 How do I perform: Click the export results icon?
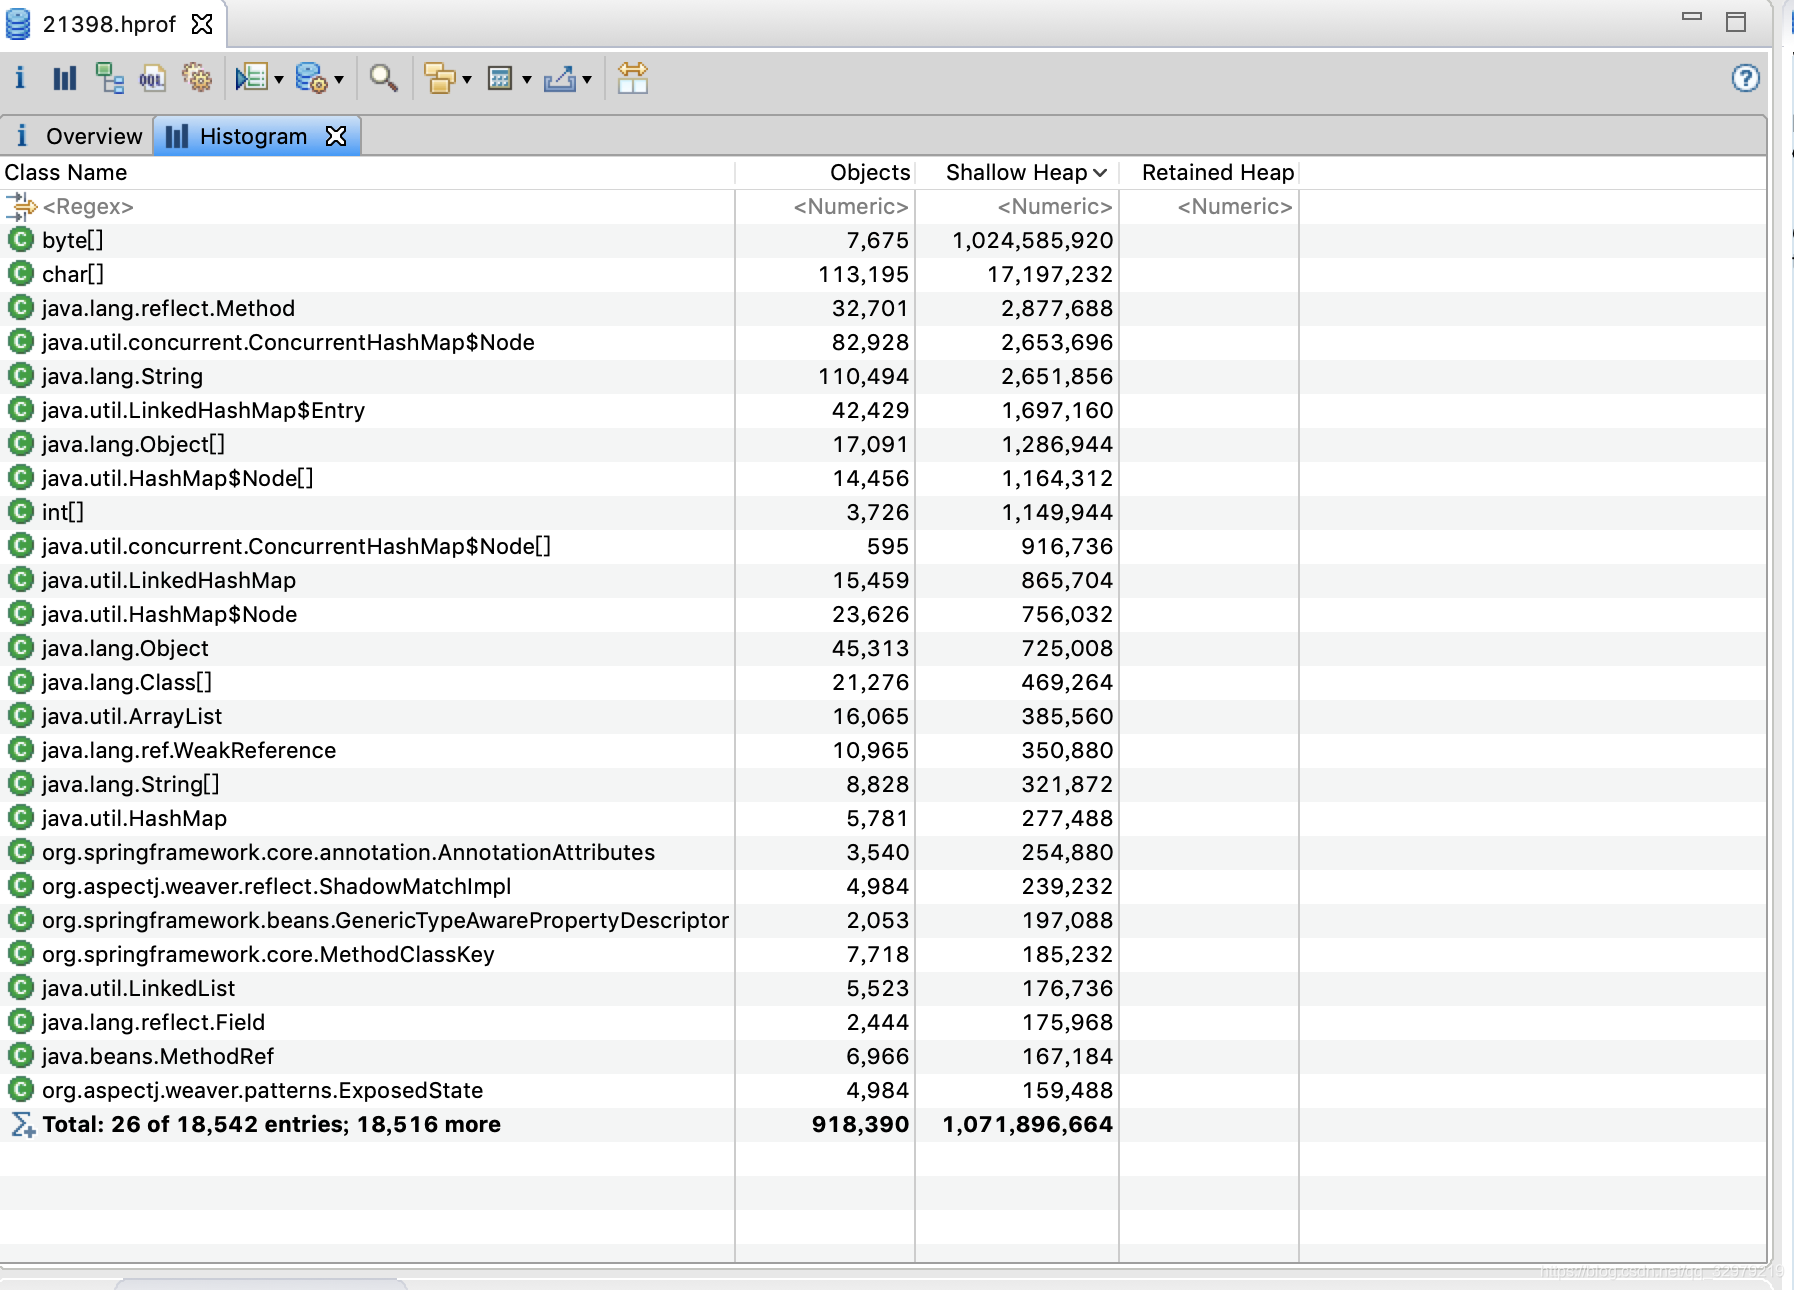[x=560, y=78]
